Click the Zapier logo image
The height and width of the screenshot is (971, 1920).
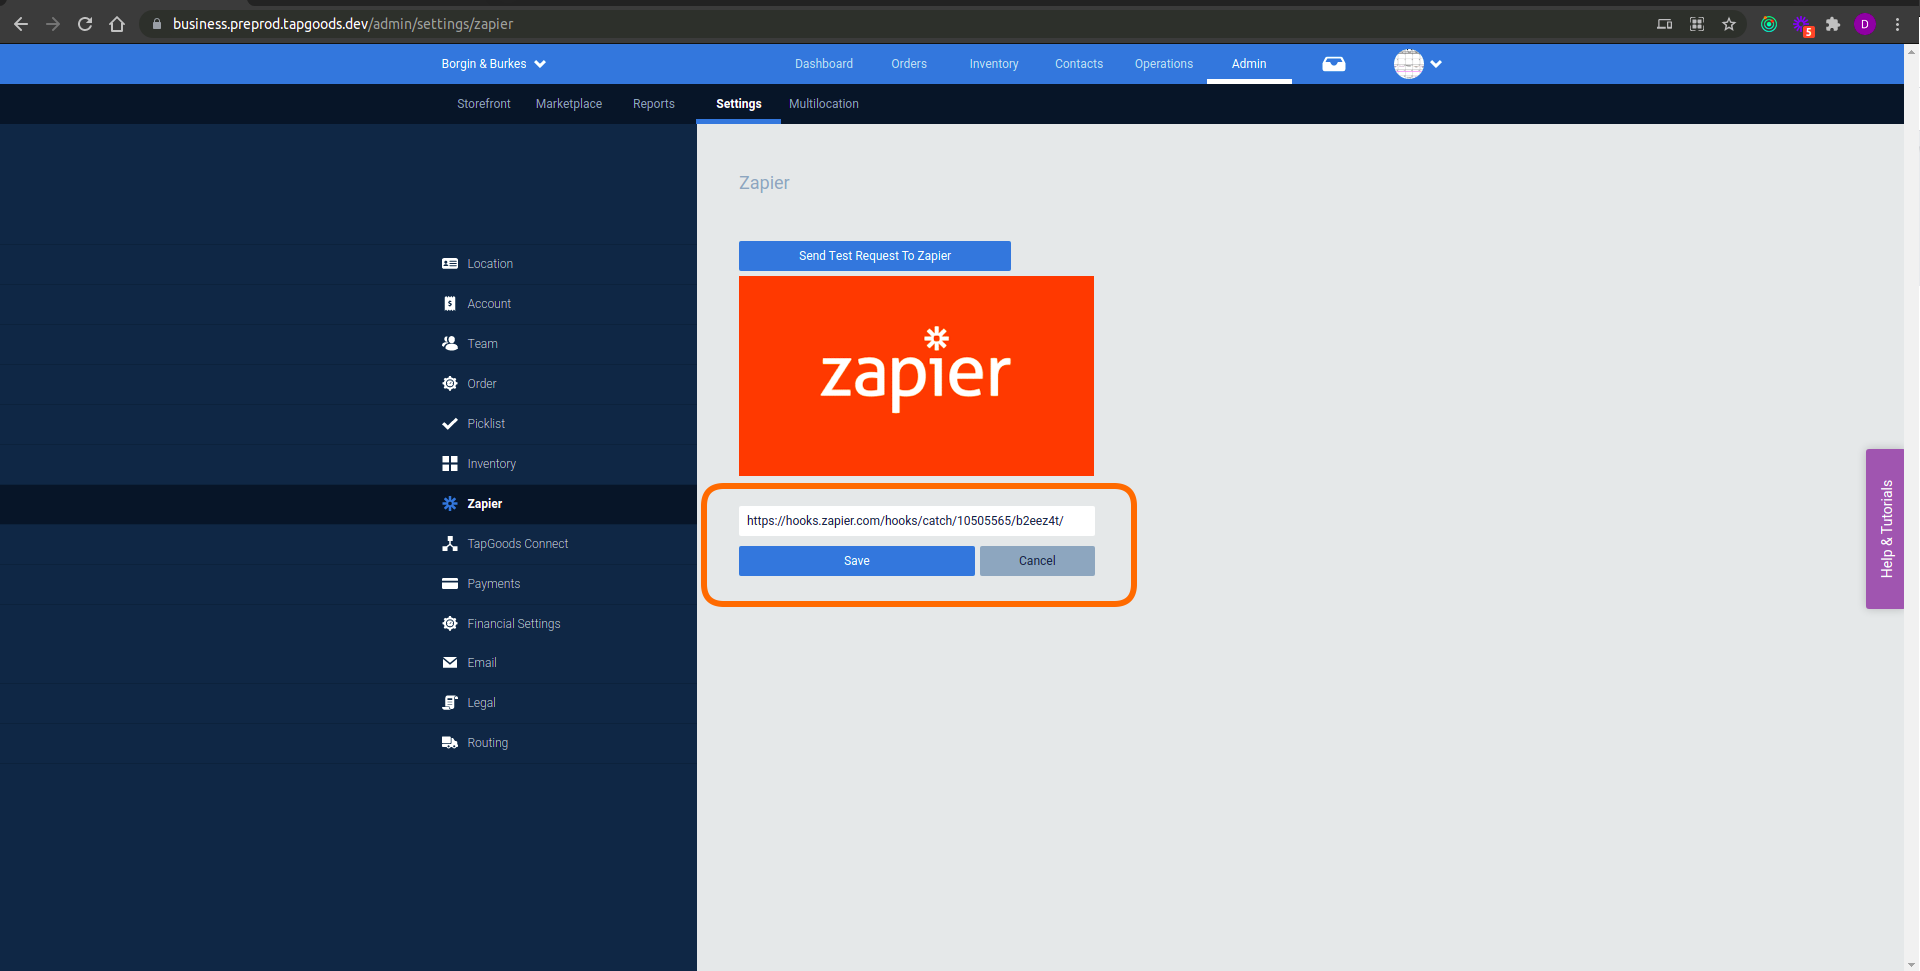click(916, 376)
